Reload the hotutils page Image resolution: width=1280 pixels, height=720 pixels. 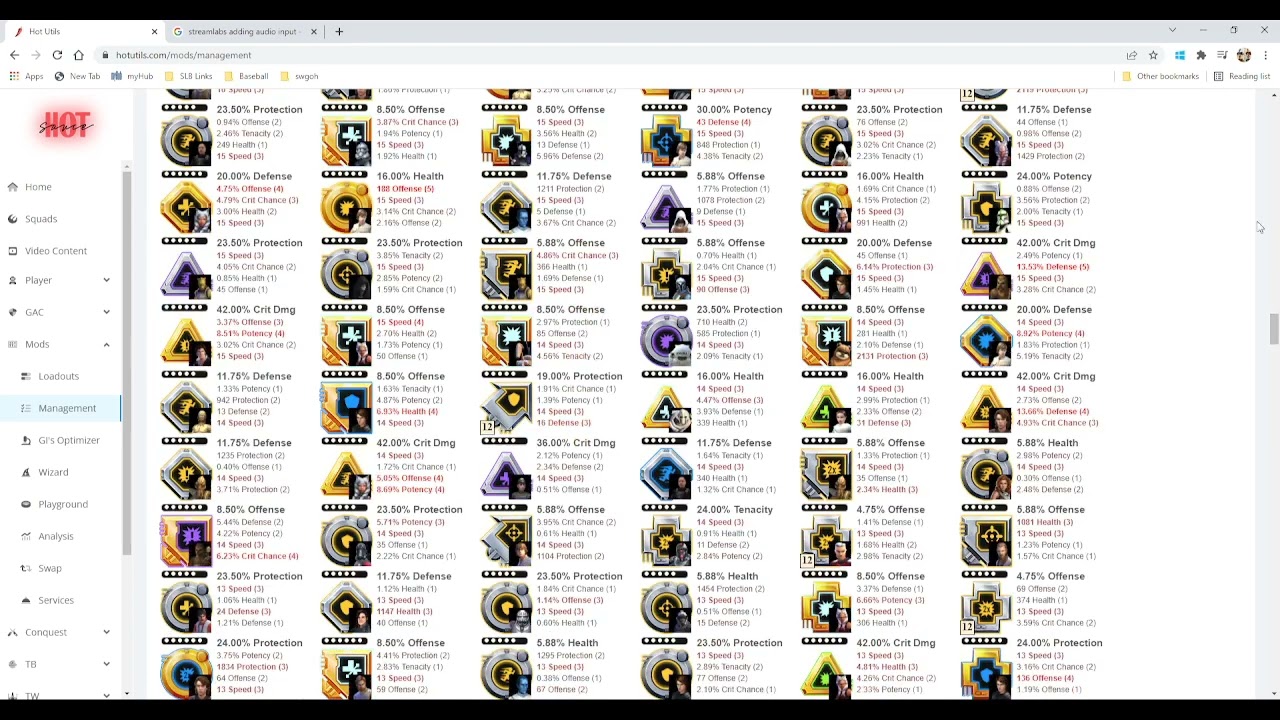57,55
